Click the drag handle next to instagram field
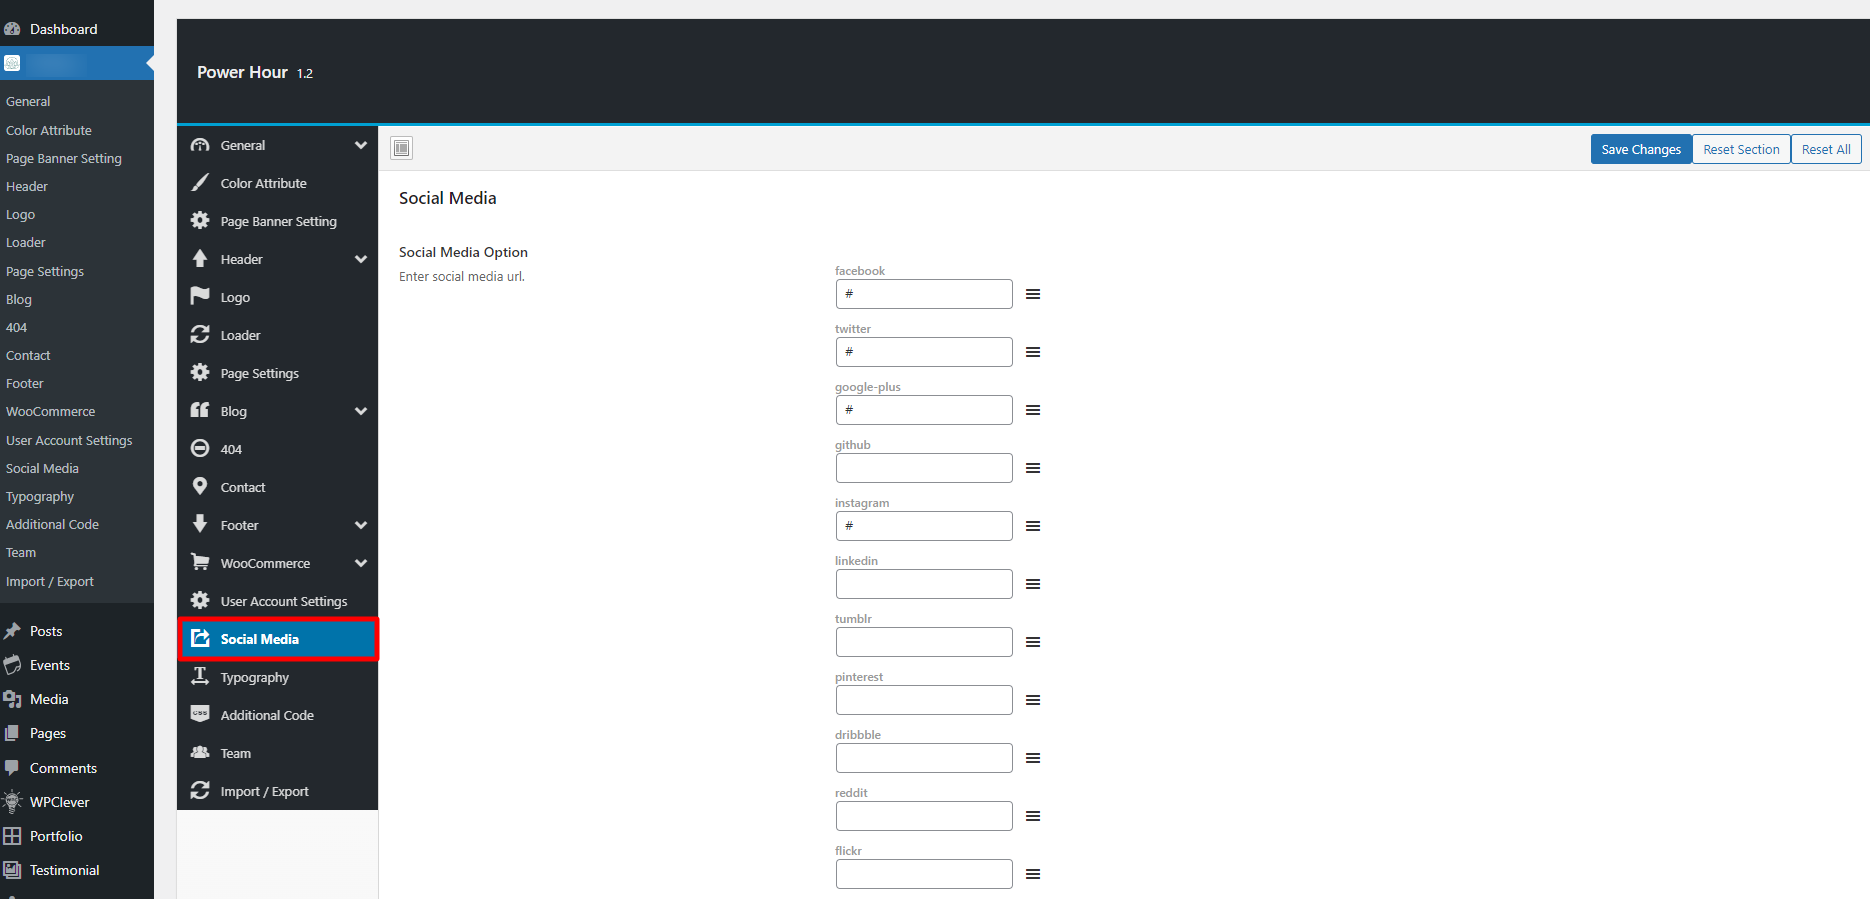Viewport: 1870px width, 899px height. 1033,526
